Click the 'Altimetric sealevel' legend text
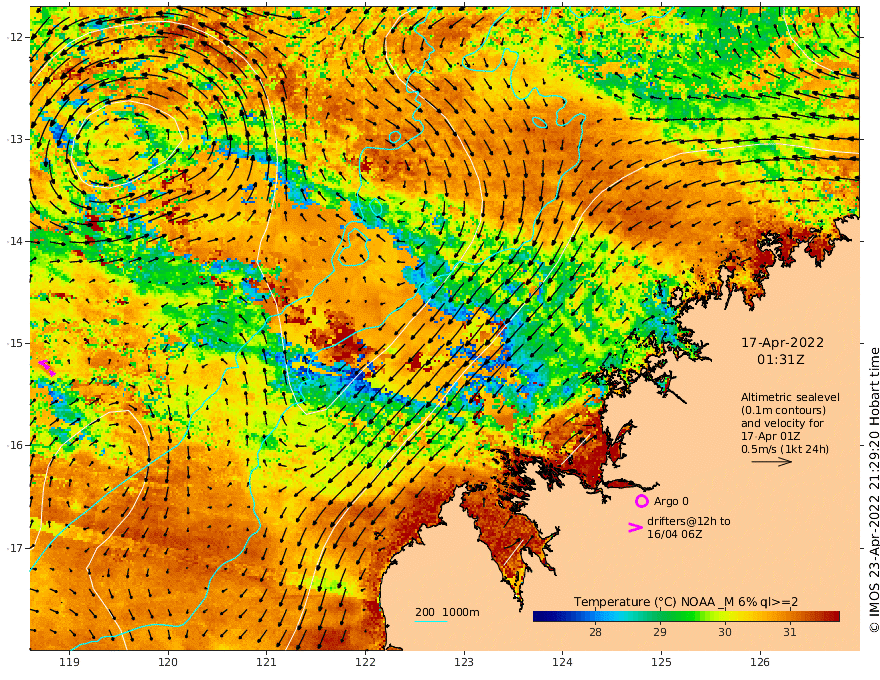880x680 pixels. [x=790, y=397]
